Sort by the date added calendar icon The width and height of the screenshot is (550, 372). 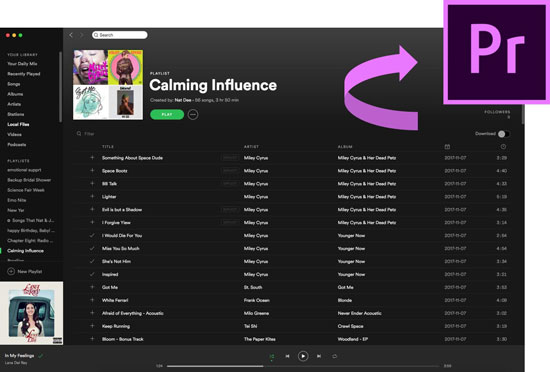click(x=447, y=147)
